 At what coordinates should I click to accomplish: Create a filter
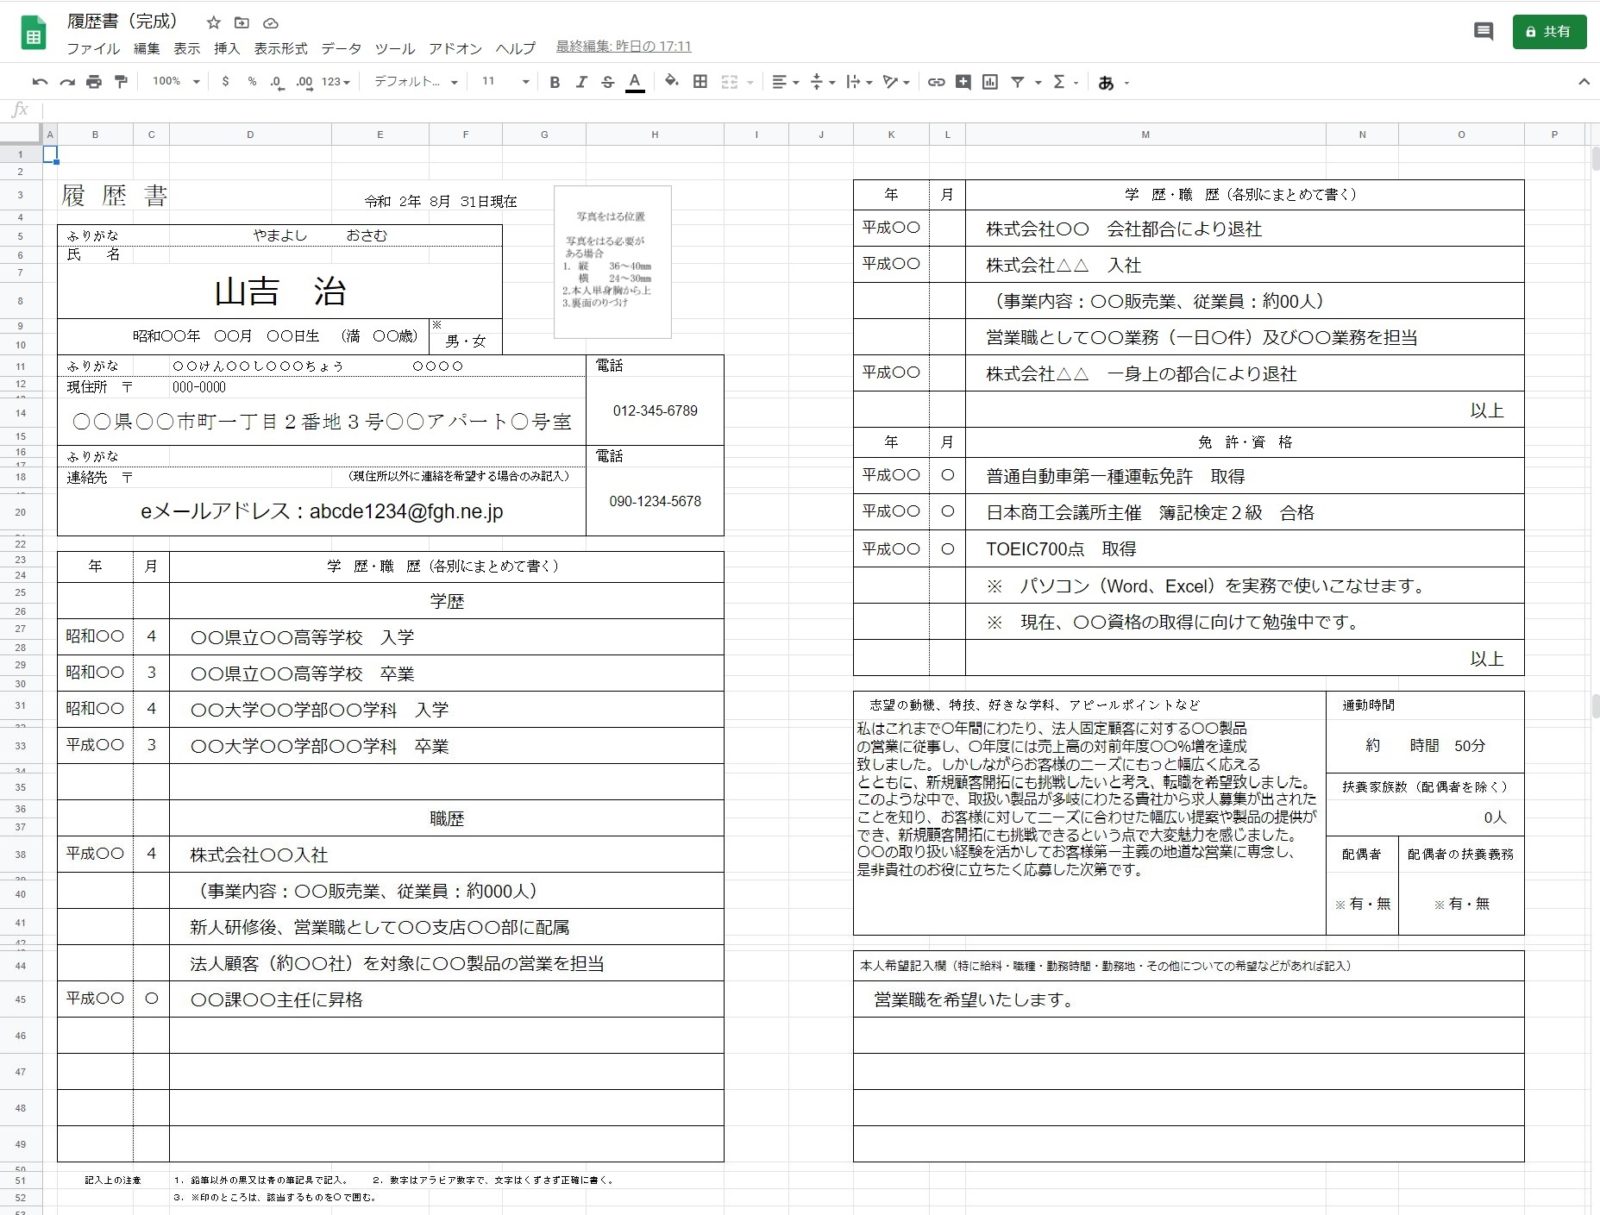coord(1017,82)
